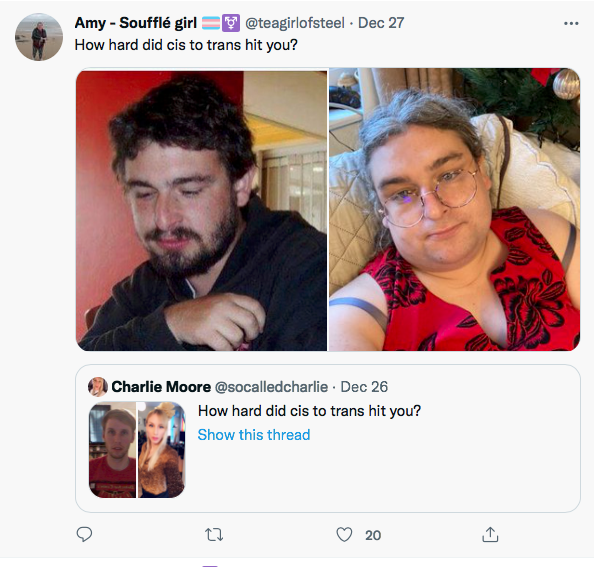View left photo of bearded man

pyautogui.click(x=202, y=210)
